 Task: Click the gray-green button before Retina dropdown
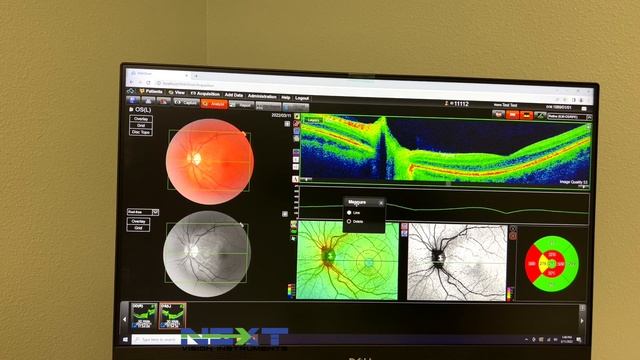540,116
